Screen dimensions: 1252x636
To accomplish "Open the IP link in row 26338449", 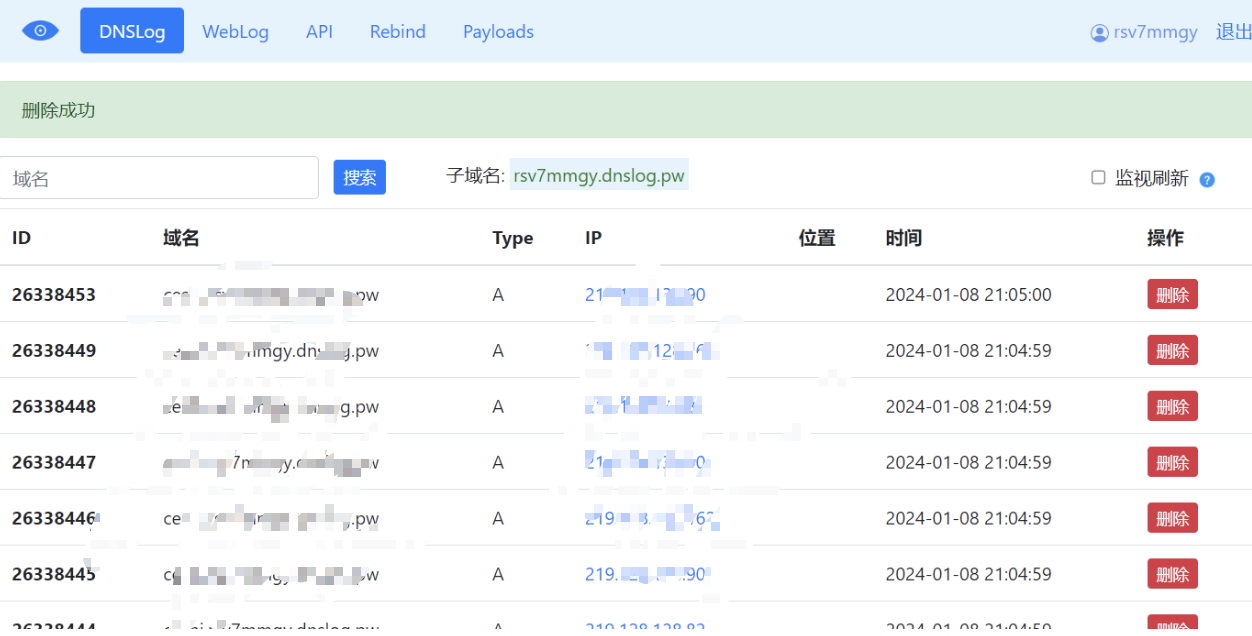I will click(x=650, y=351).
